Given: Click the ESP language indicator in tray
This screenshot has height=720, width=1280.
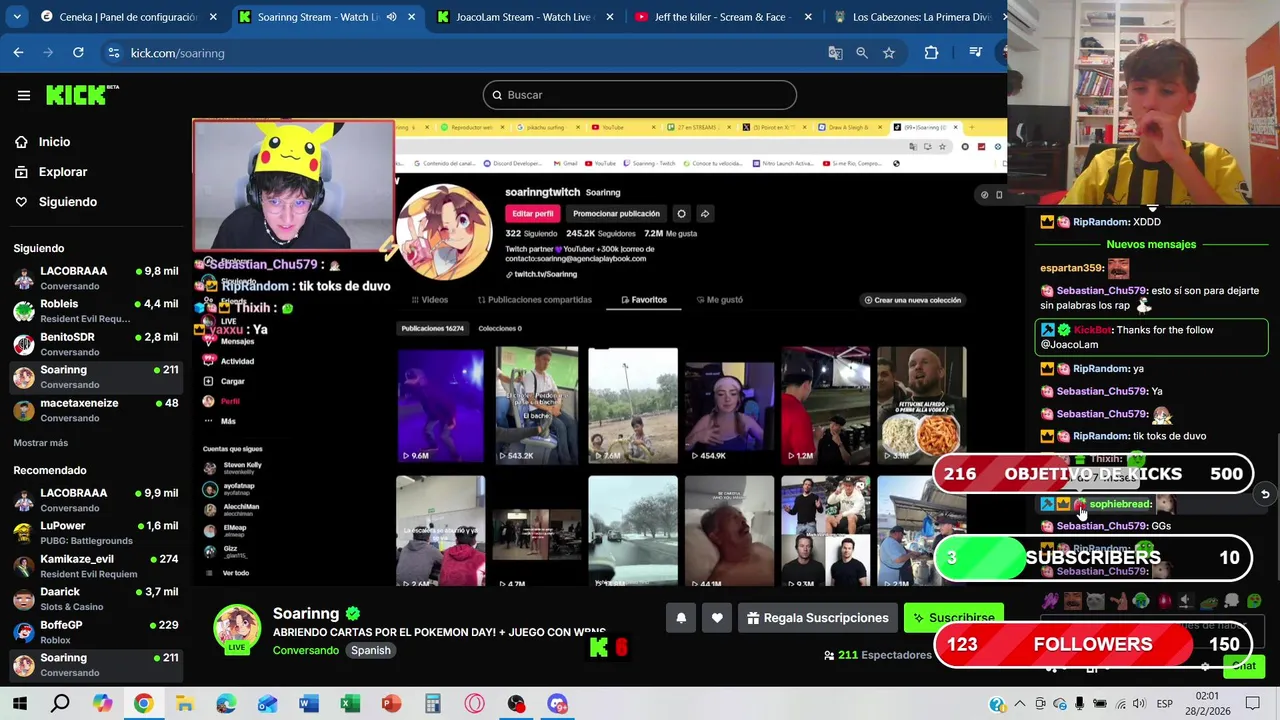Looking at the screenshot, I should [x=1165, y=704].
